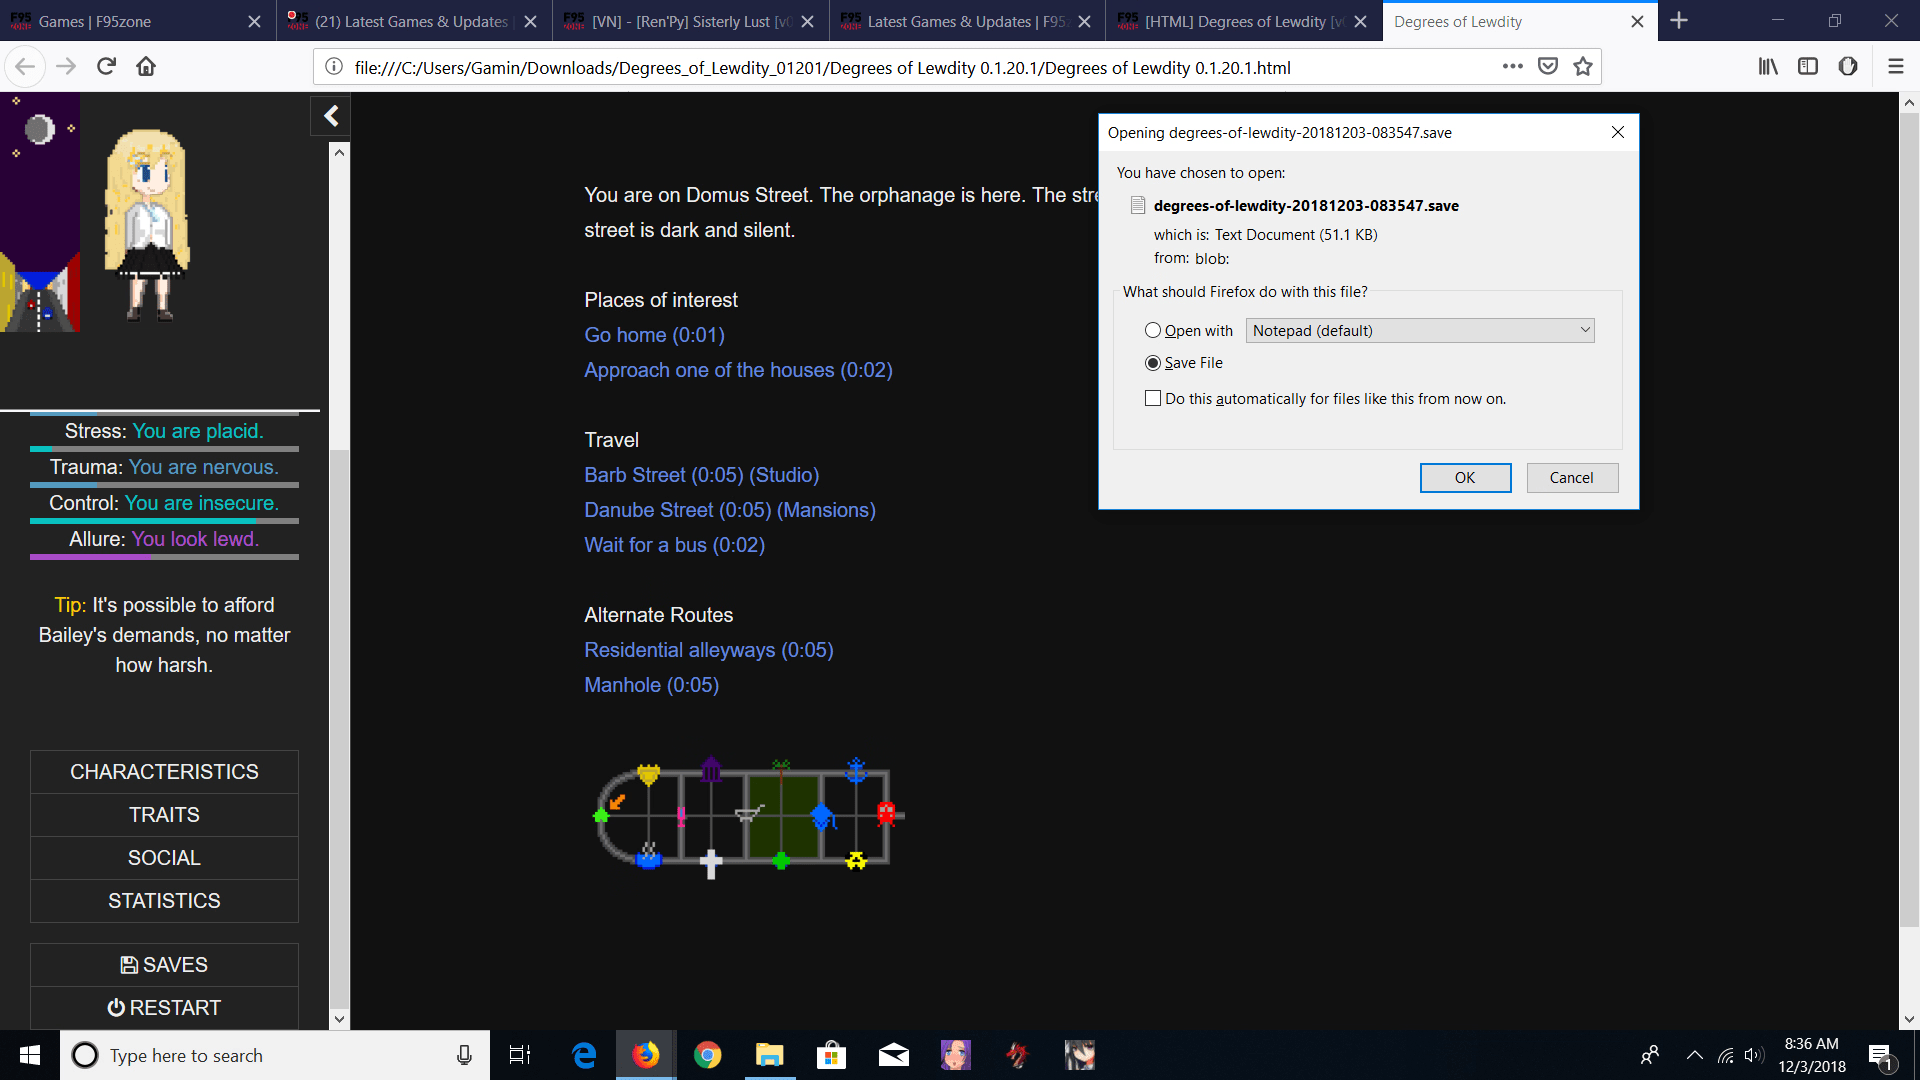The height and width of the screenshot is (1080, 1920).
Task: Bookmark this page with the star icon
Action: (1583, 67)
